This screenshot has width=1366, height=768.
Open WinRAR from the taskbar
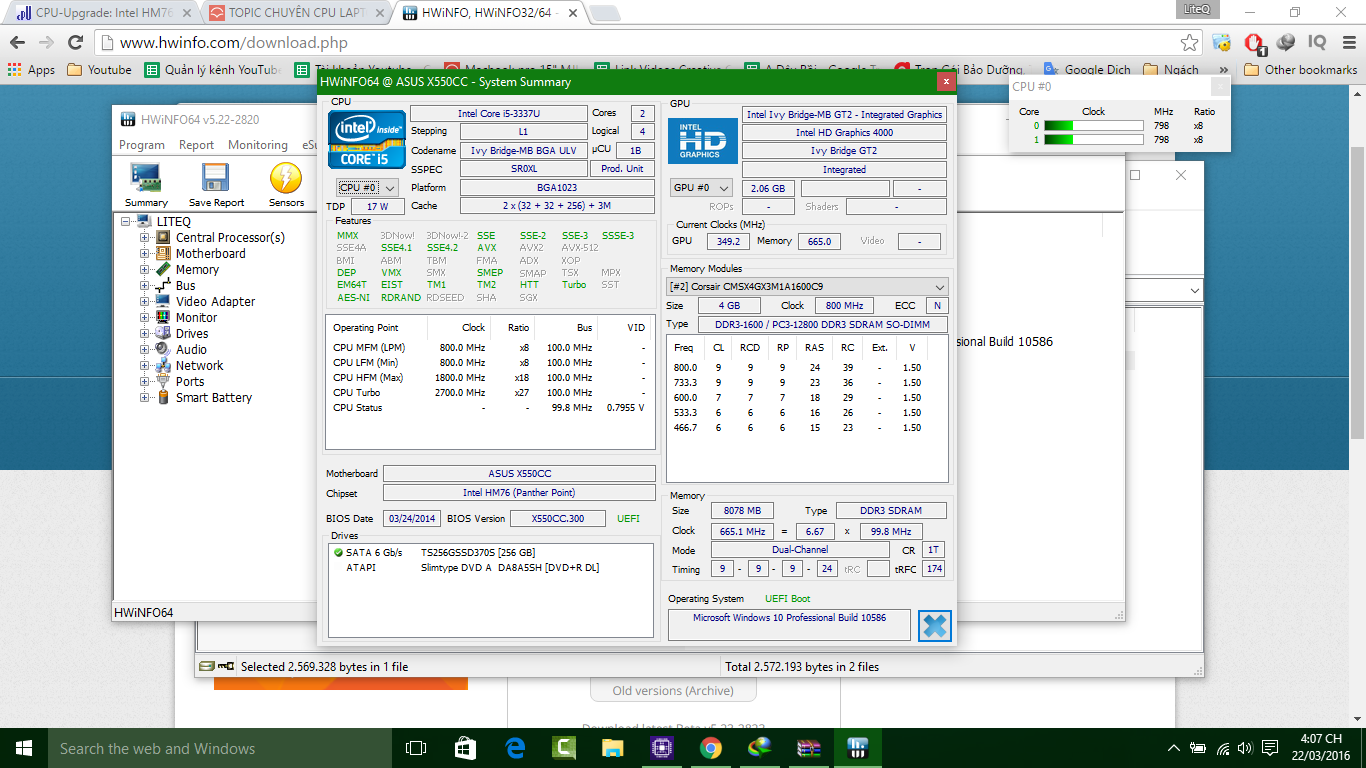[809, 748]
